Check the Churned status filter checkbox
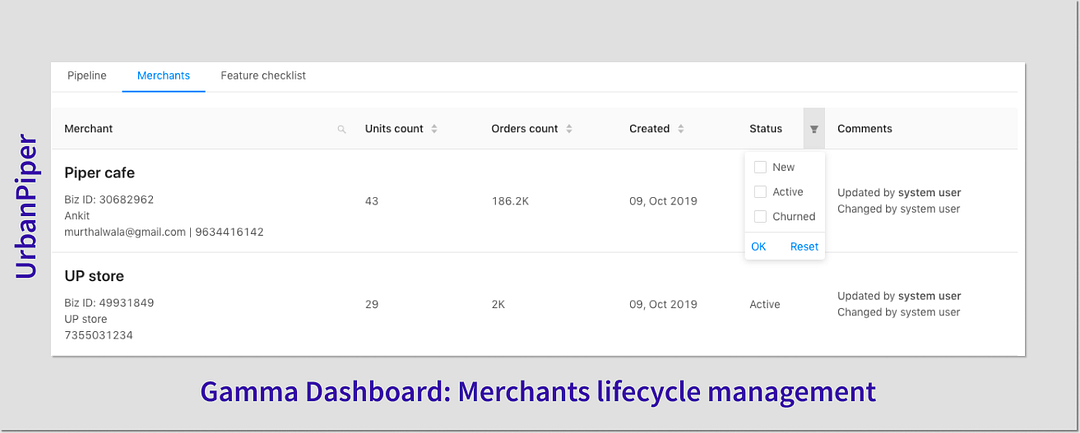The height and width of the screenshot is (433, 1080). pyautogui.click(x=760, y=217)
